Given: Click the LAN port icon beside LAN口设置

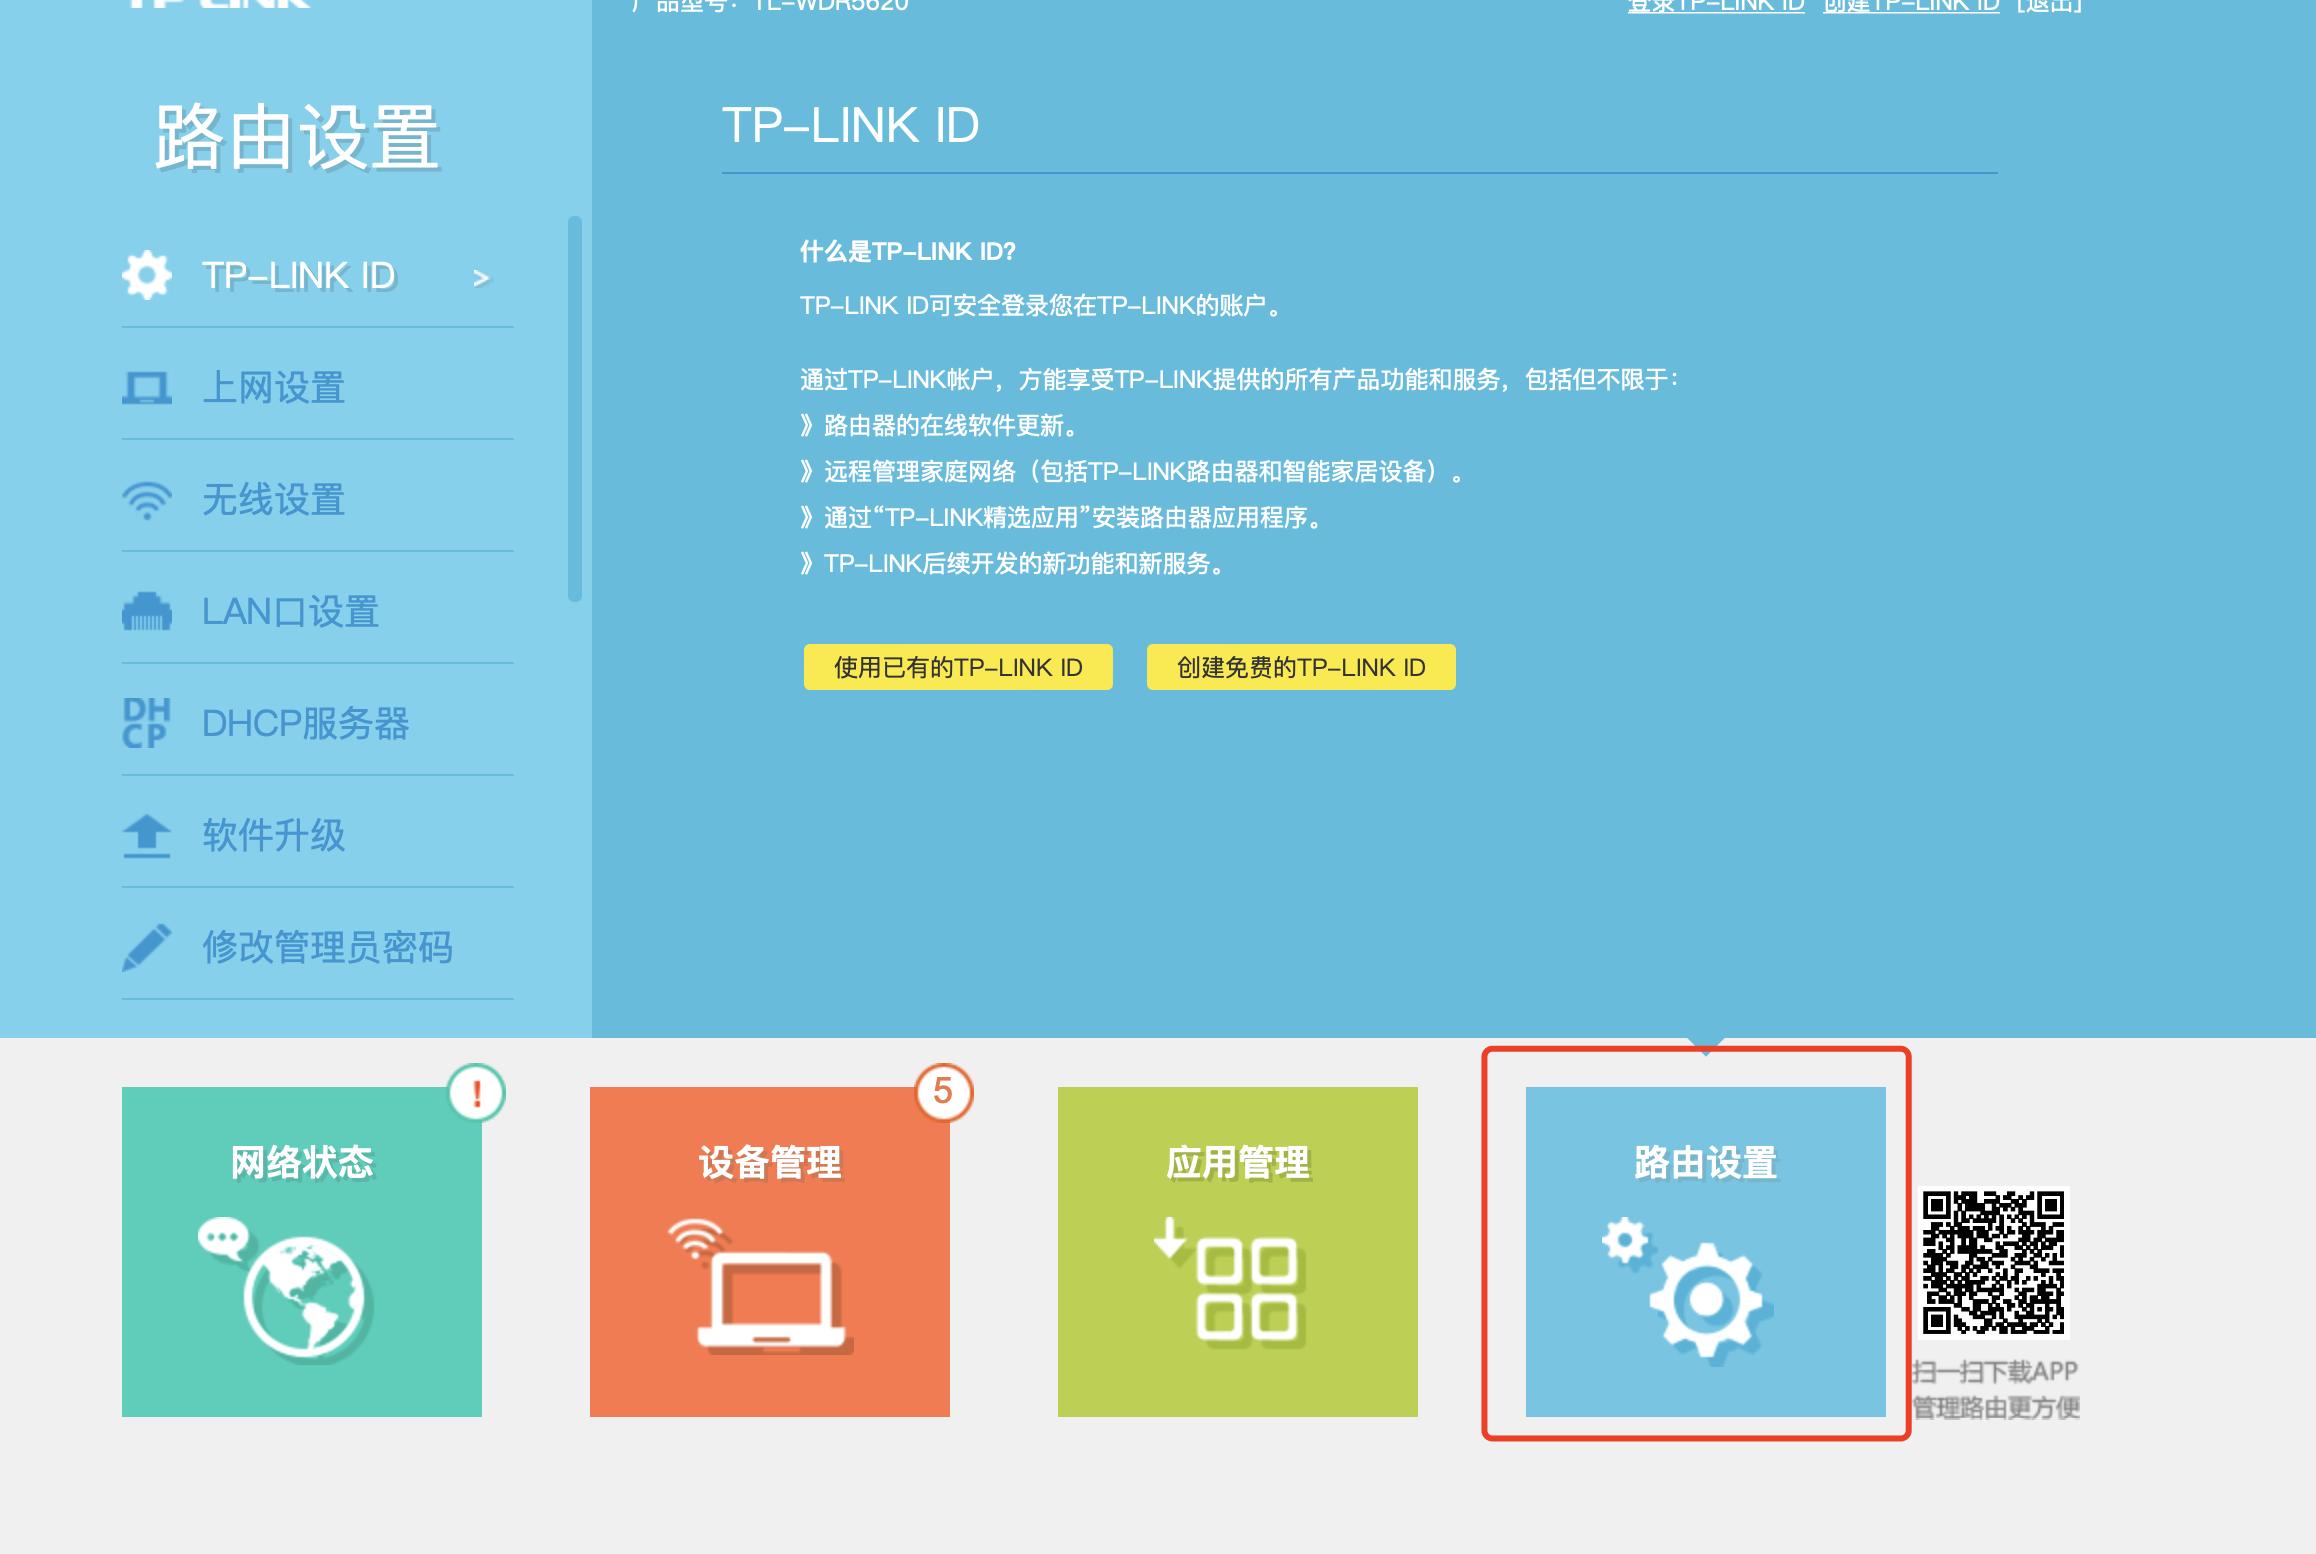Looking at the screenshot, I should (x=148, y=612).
